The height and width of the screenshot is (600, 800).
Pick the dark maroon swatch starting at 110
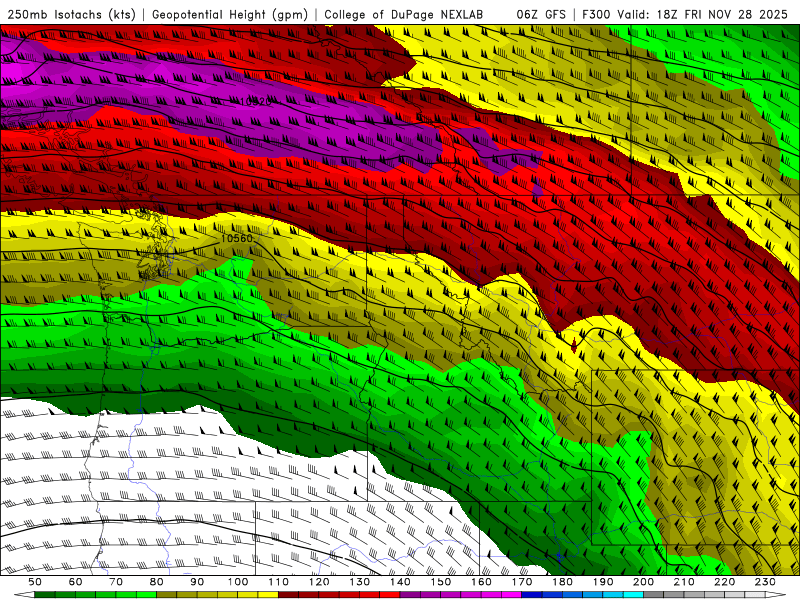[x=289, y=594]
